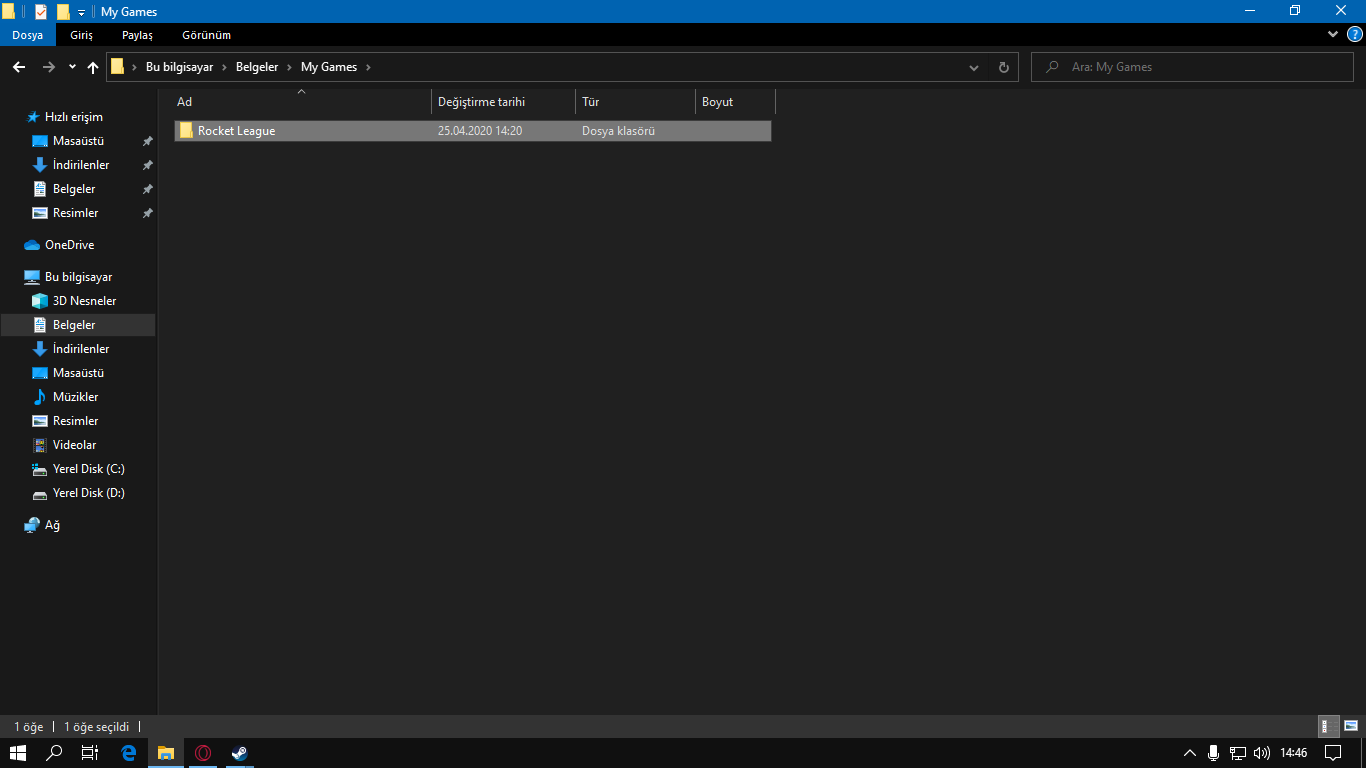Click the microphone icon in the system tray

(x=1213, y=753)
